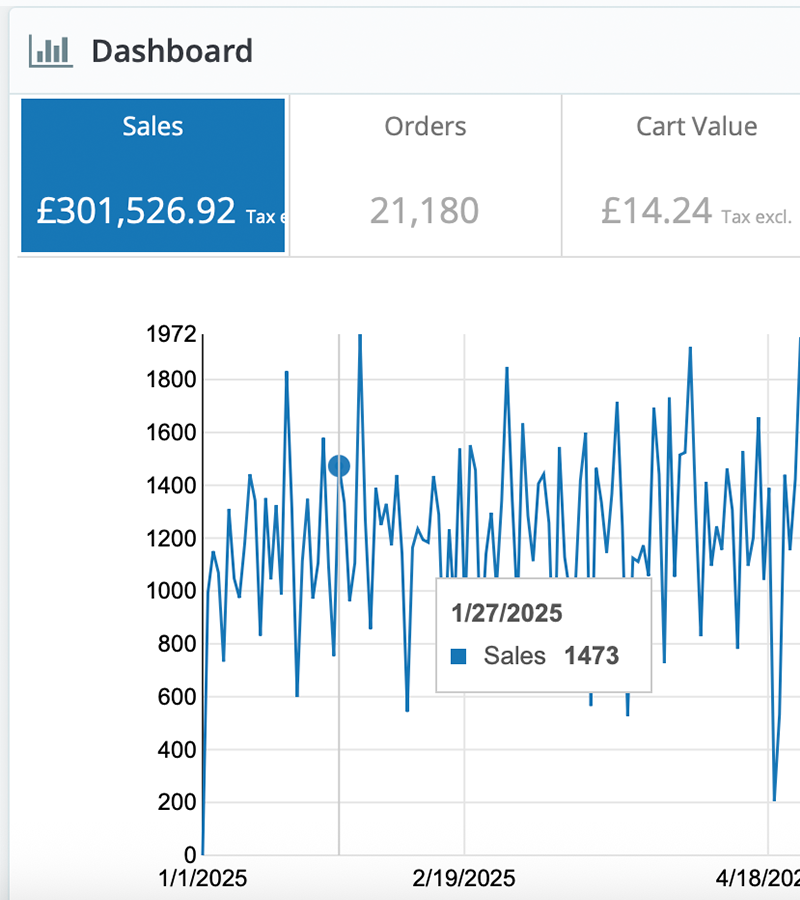This screenshot has width=800, height=900.
Task: Click the blue Sales swatch in tooltip
Action: 459,657
